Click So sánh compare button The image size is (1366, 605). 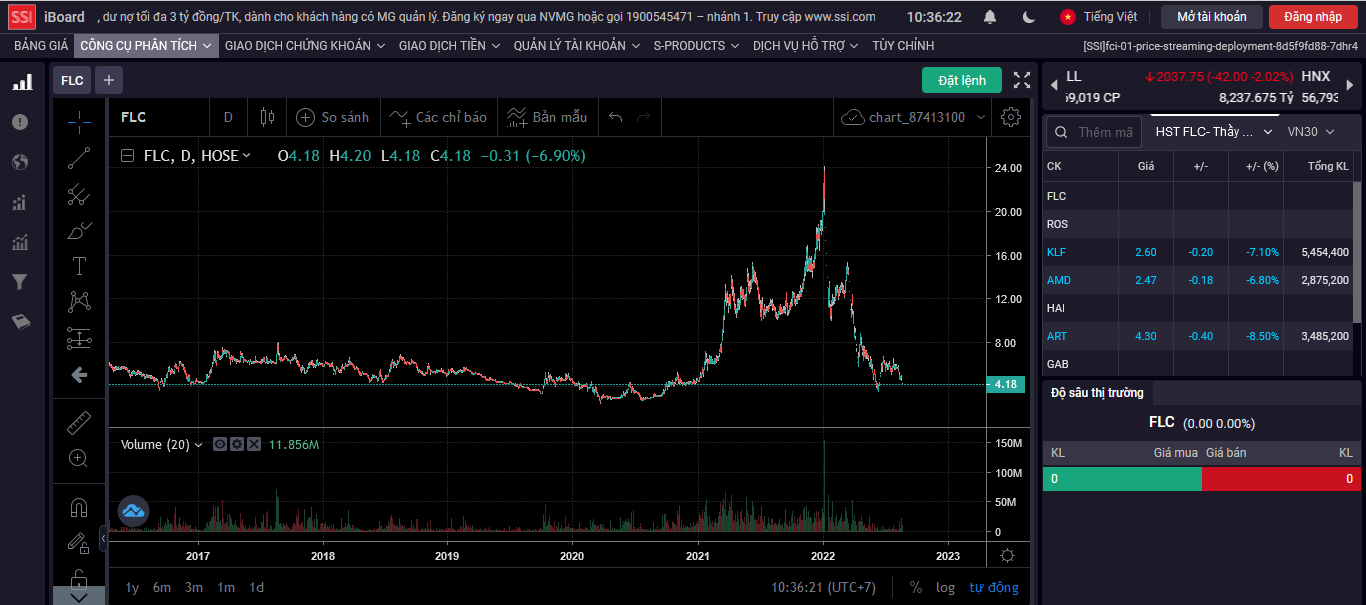[x=334, y=117]
